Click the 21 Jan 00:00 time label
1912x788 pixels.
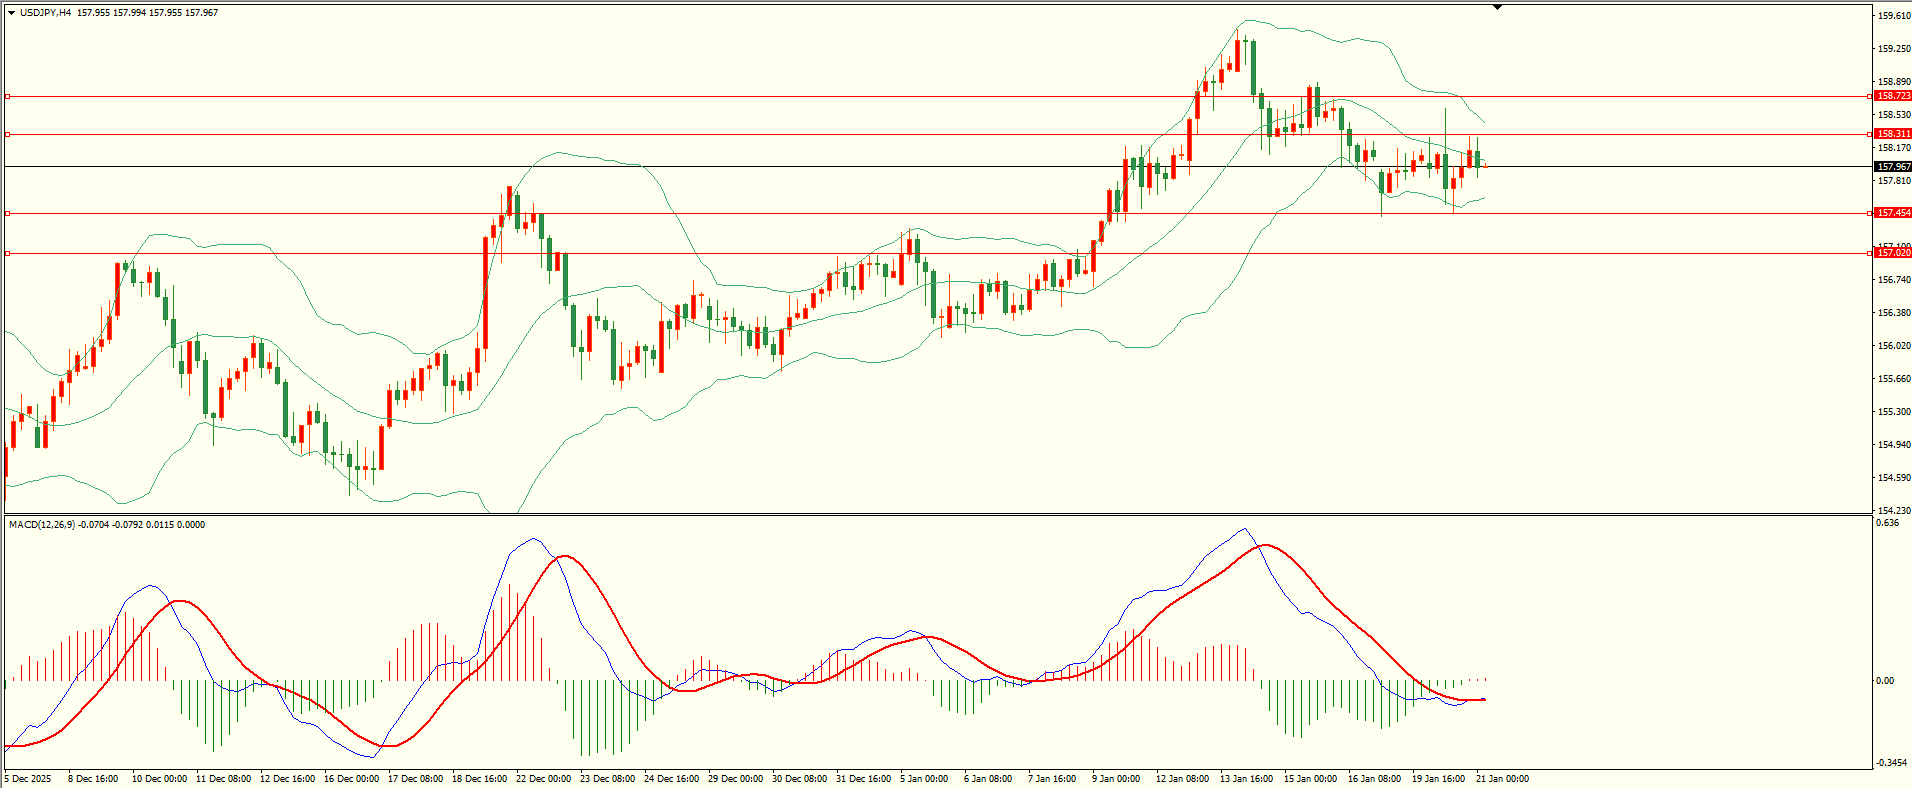[1502, 779]
